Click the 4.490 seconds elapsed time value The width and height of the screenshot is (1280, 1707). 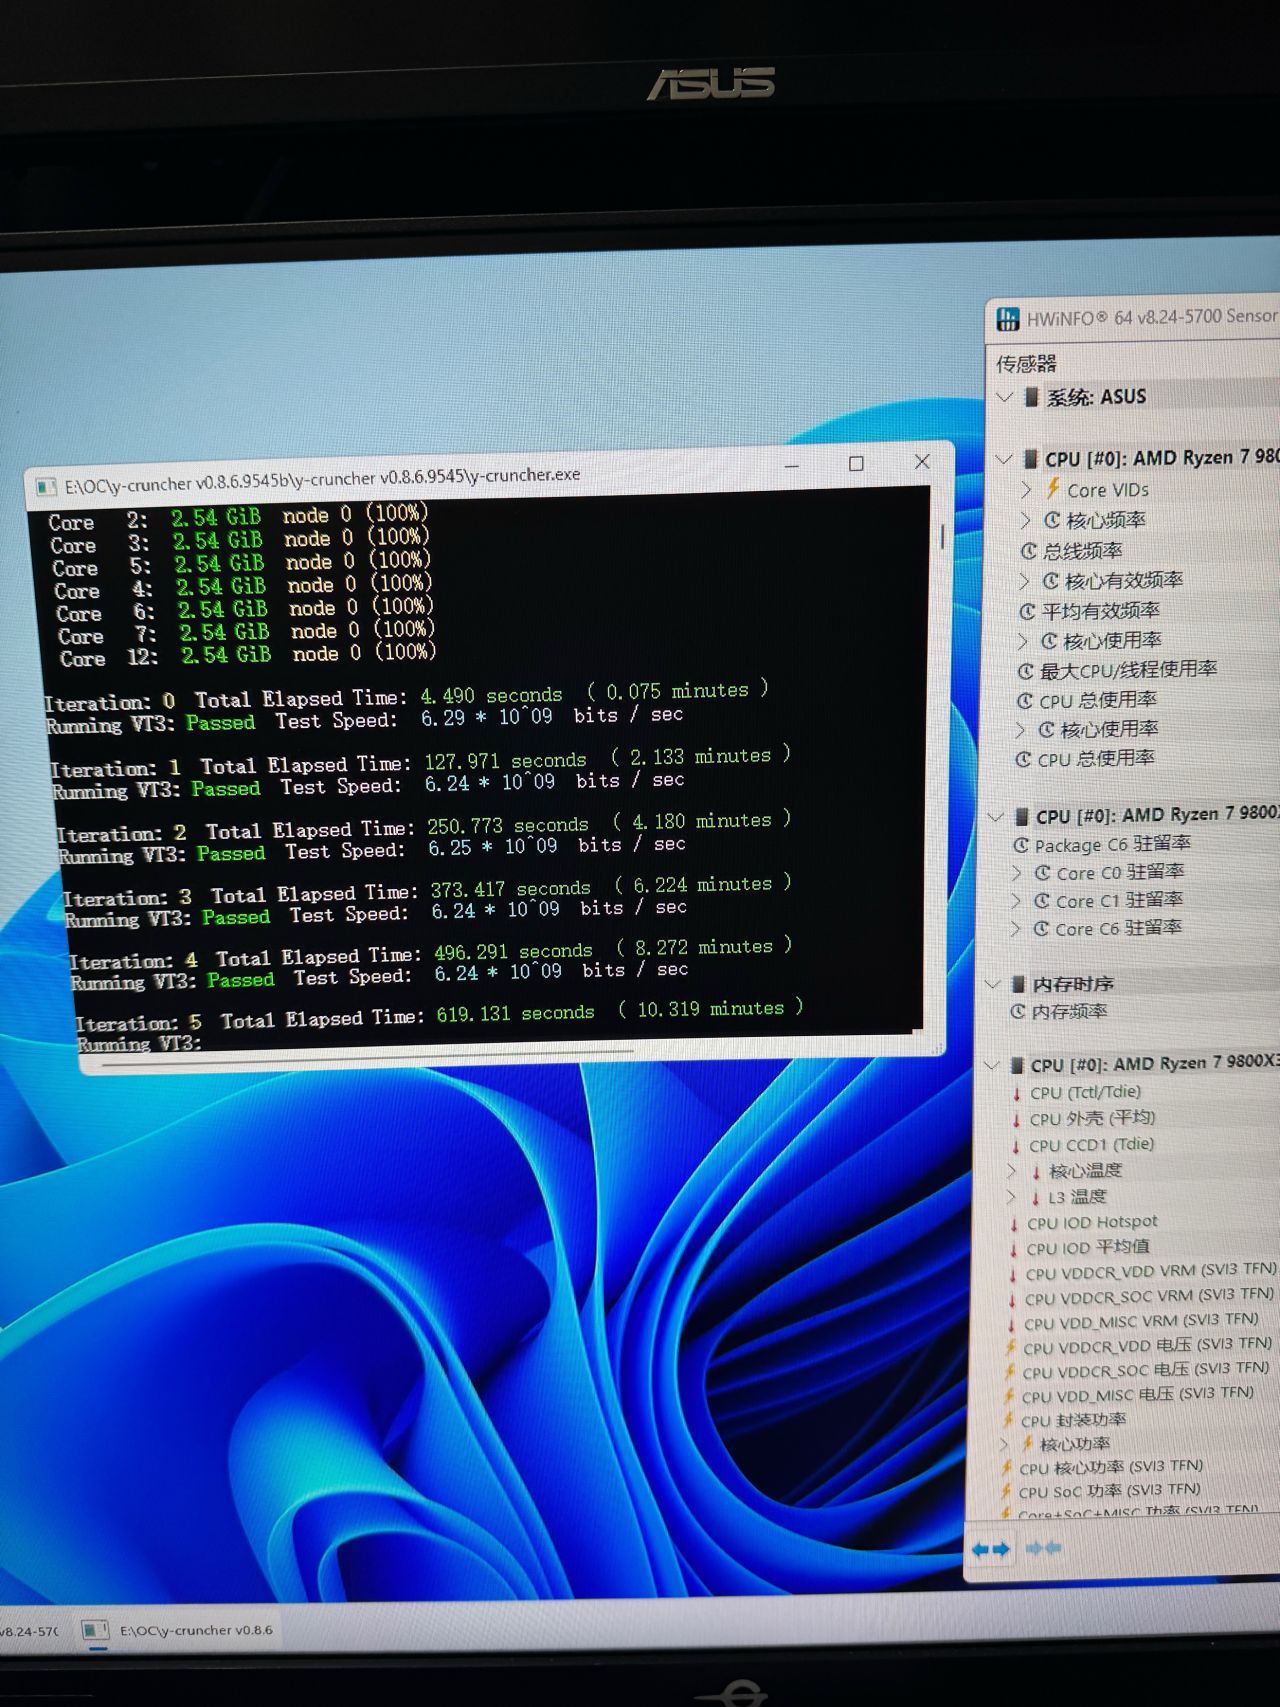[491, 695]
